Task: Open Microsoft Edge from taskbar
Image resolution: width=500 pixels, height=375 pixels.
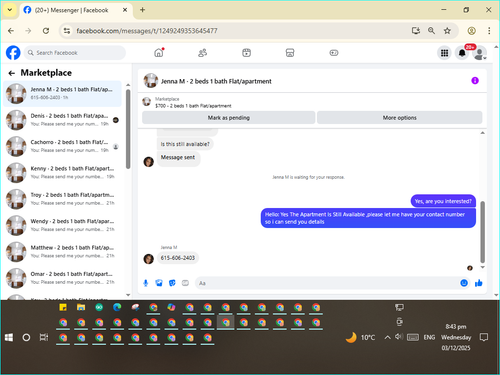Action: (117, 307)
